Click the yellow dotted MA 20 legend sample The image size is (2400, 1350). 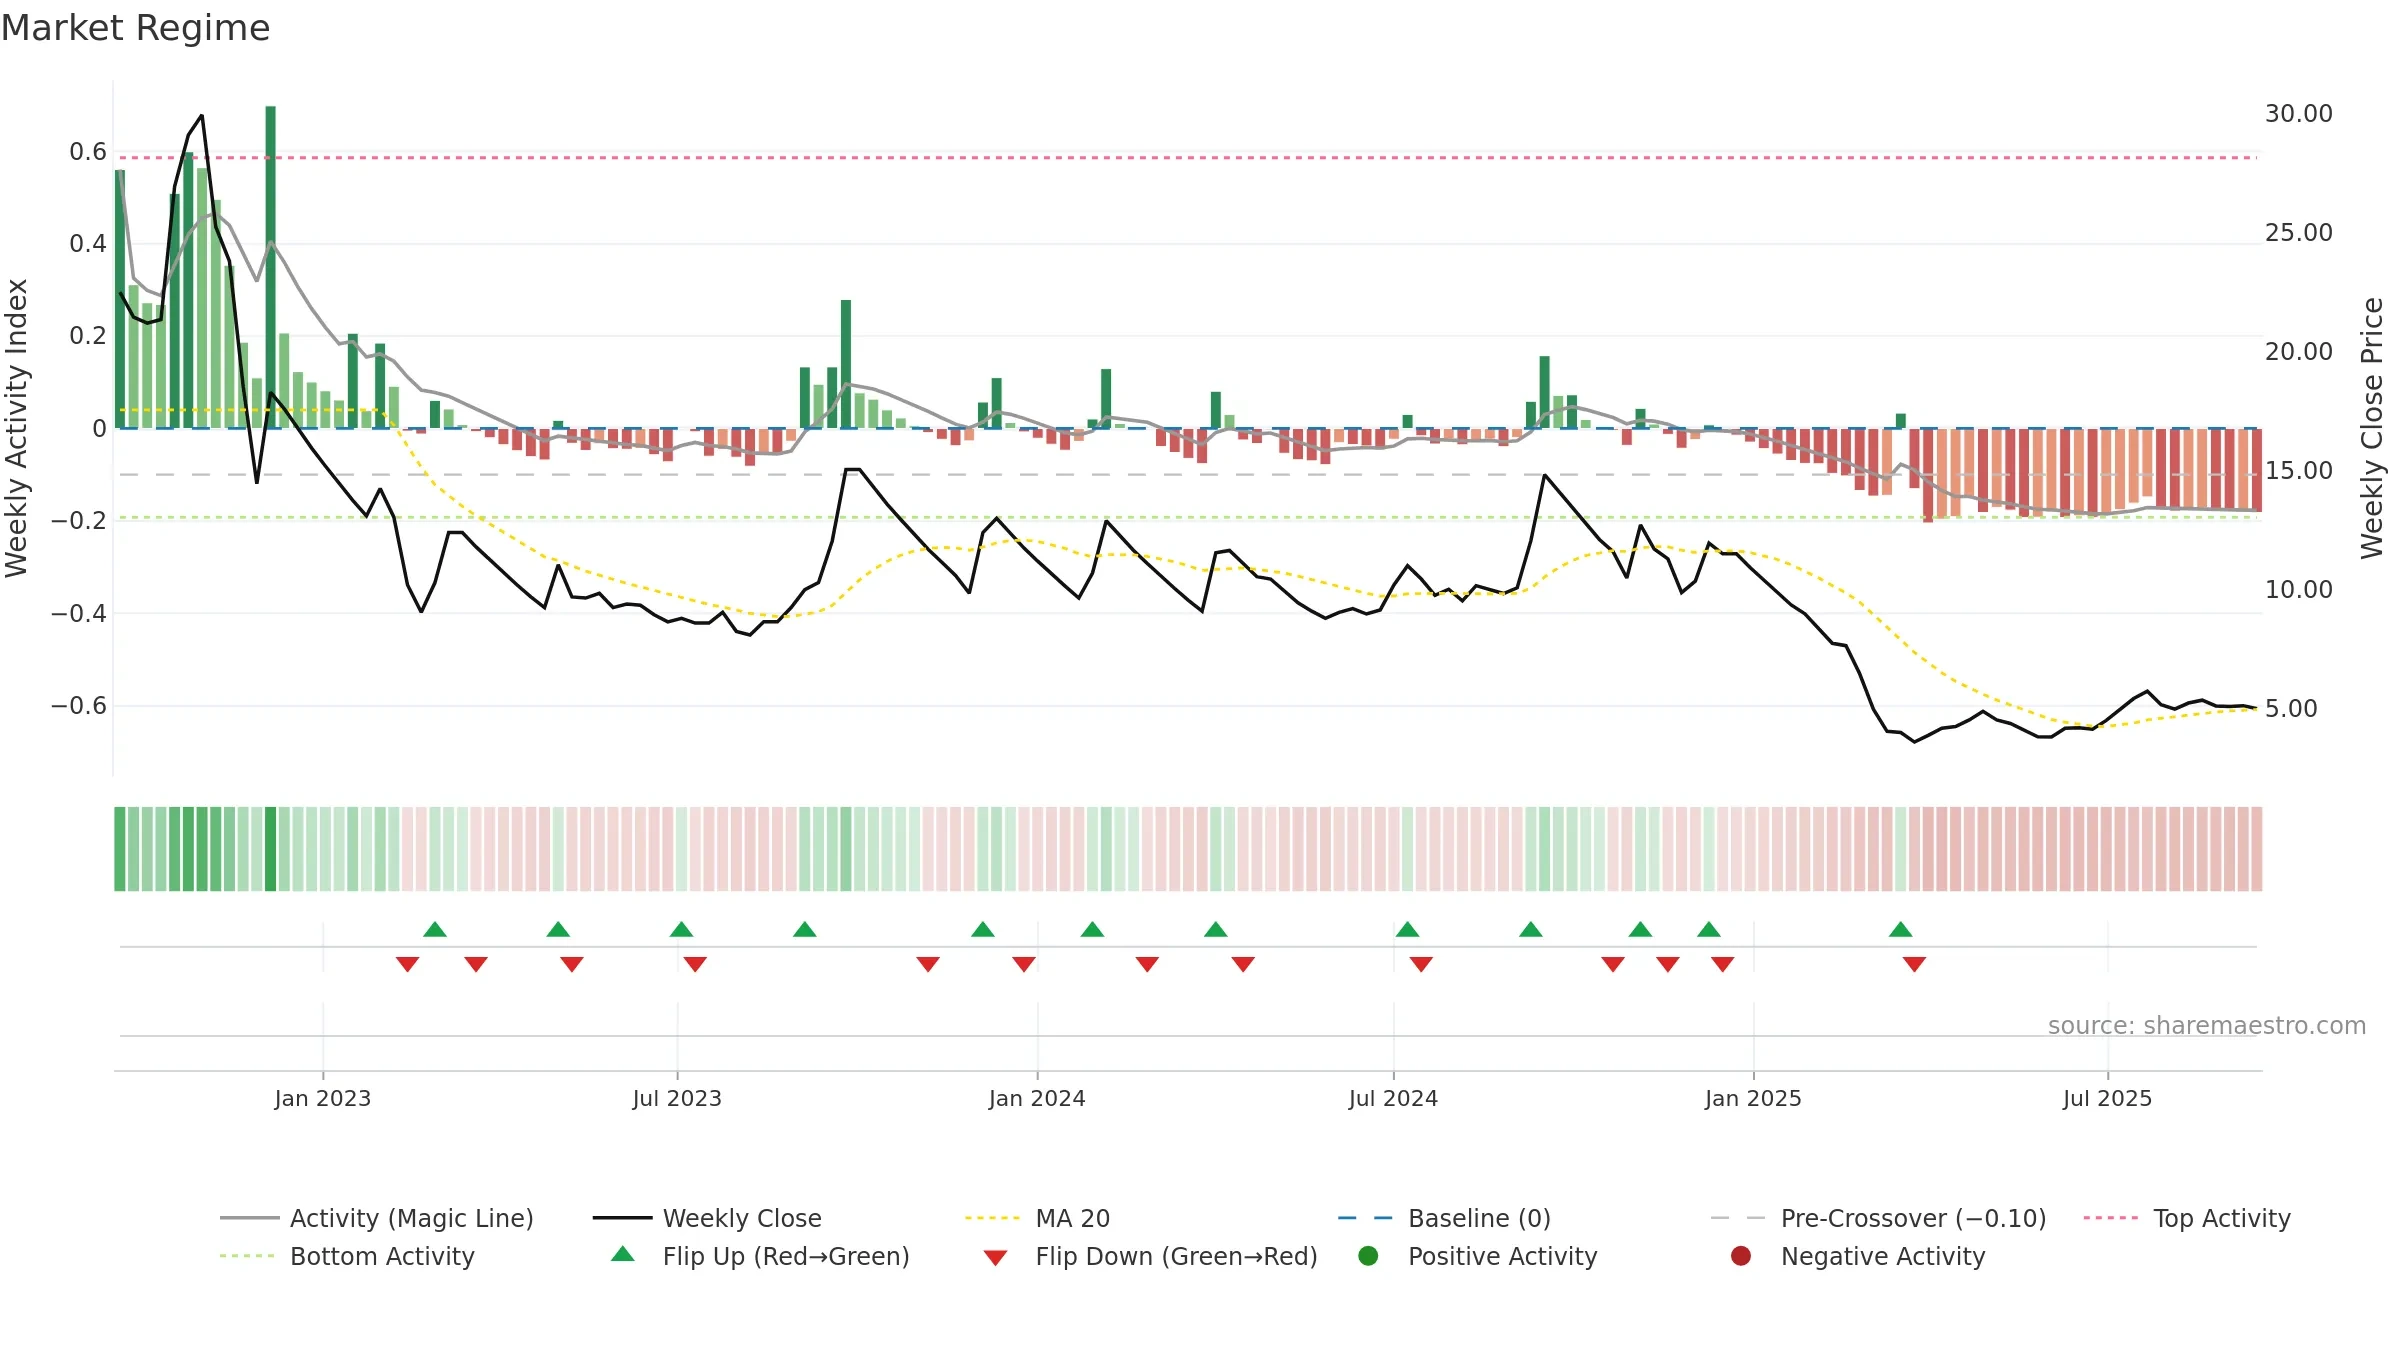[x=994, y=1218]
